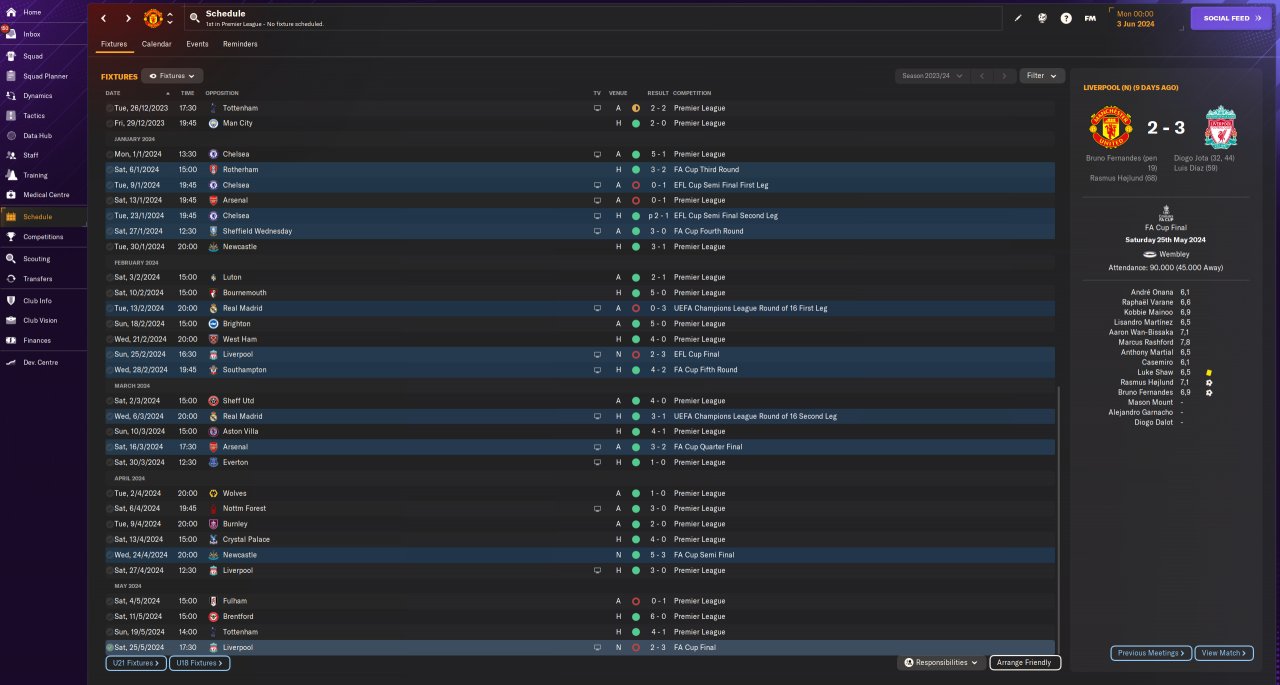Image resolution: width=1280 pixels, height=685 pixels.
Task: Toggle reminder circle for Sun, 18/2/2024 fixture
Action: tap(109, 324)
